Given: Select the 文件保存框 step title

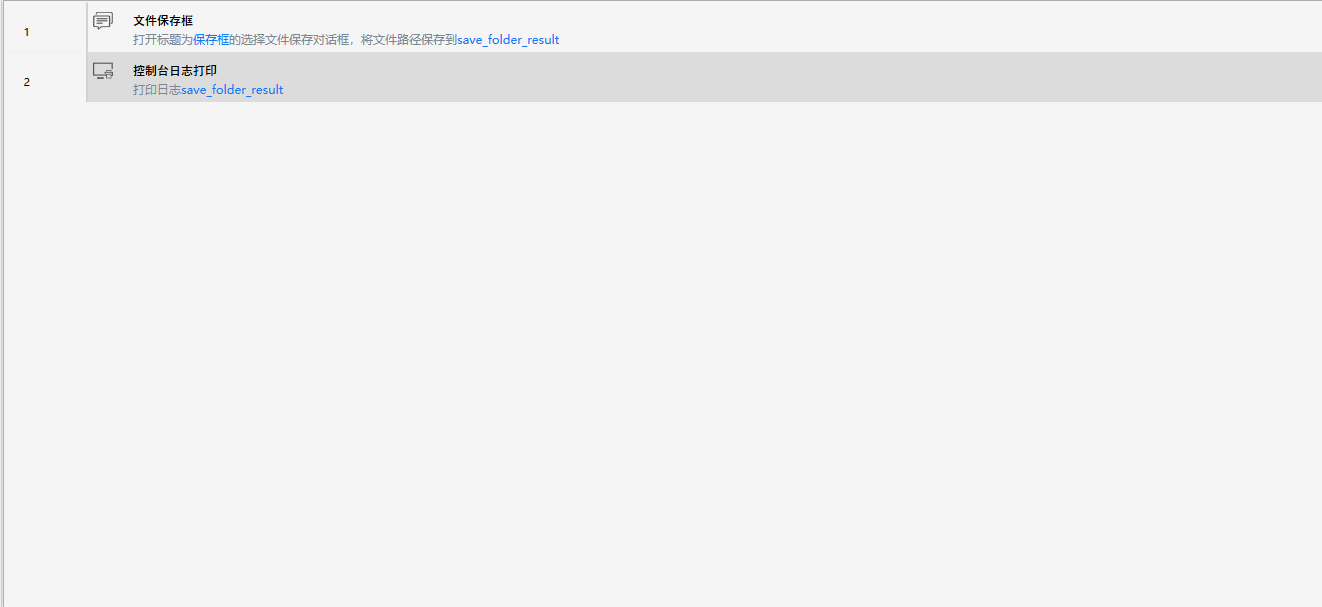Looking at the screenshot, I should point(163,20).
